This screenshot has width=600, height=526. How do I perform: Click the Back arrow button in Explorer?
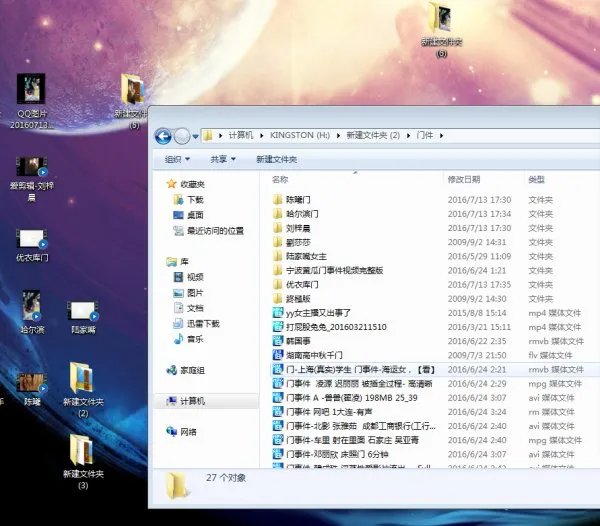pyautogui.click(x=163, y=136)
